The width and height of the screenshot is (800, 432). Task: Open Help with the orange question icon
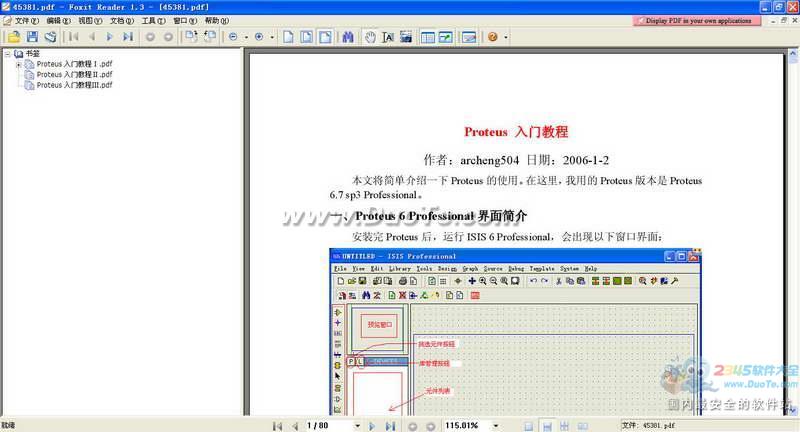tap(492, 37)
